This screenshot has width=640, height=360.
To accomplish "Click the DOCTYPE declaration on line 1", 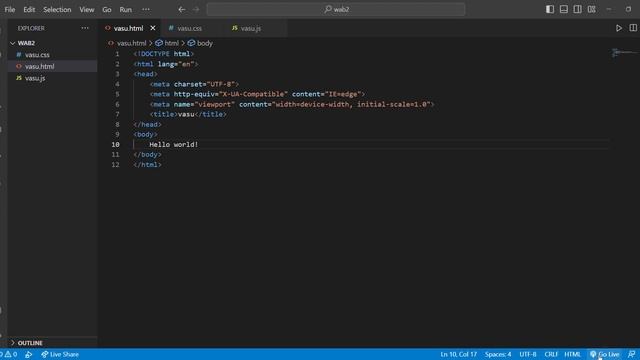I will 164,54.
